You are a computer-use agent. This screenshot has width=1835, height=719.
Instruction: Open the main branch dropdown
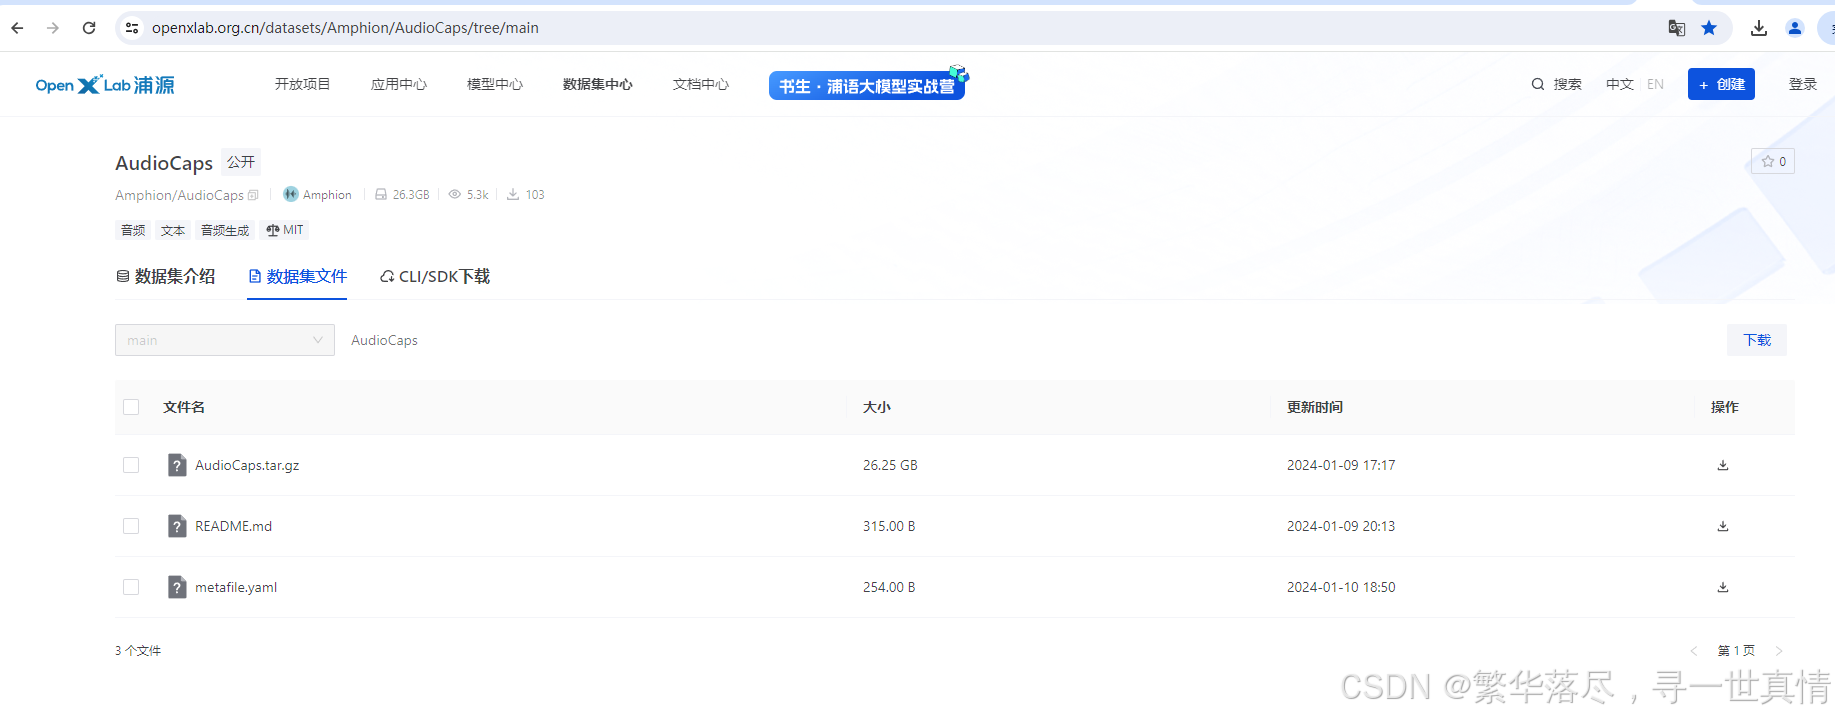pos(225,340)
